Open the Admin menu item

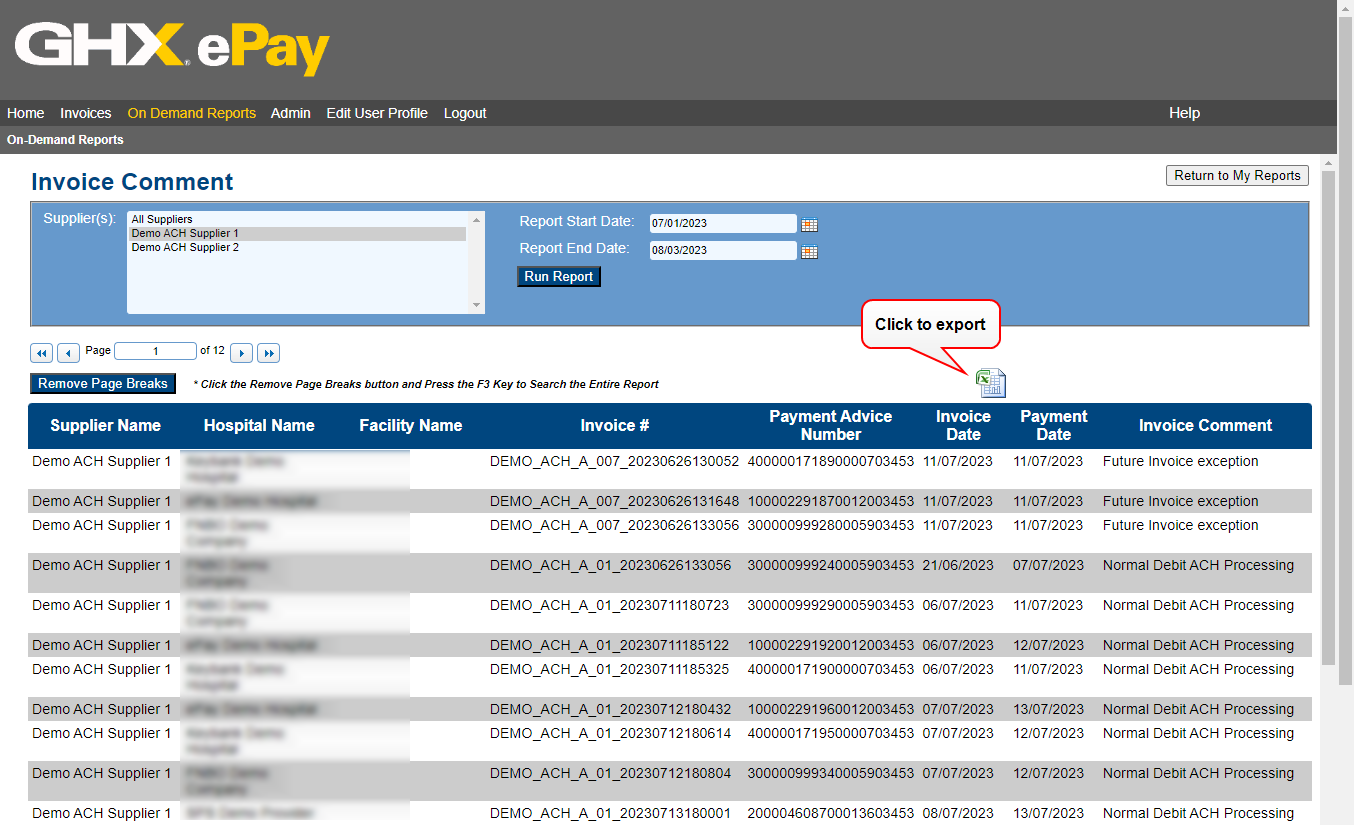pos(290,113)
